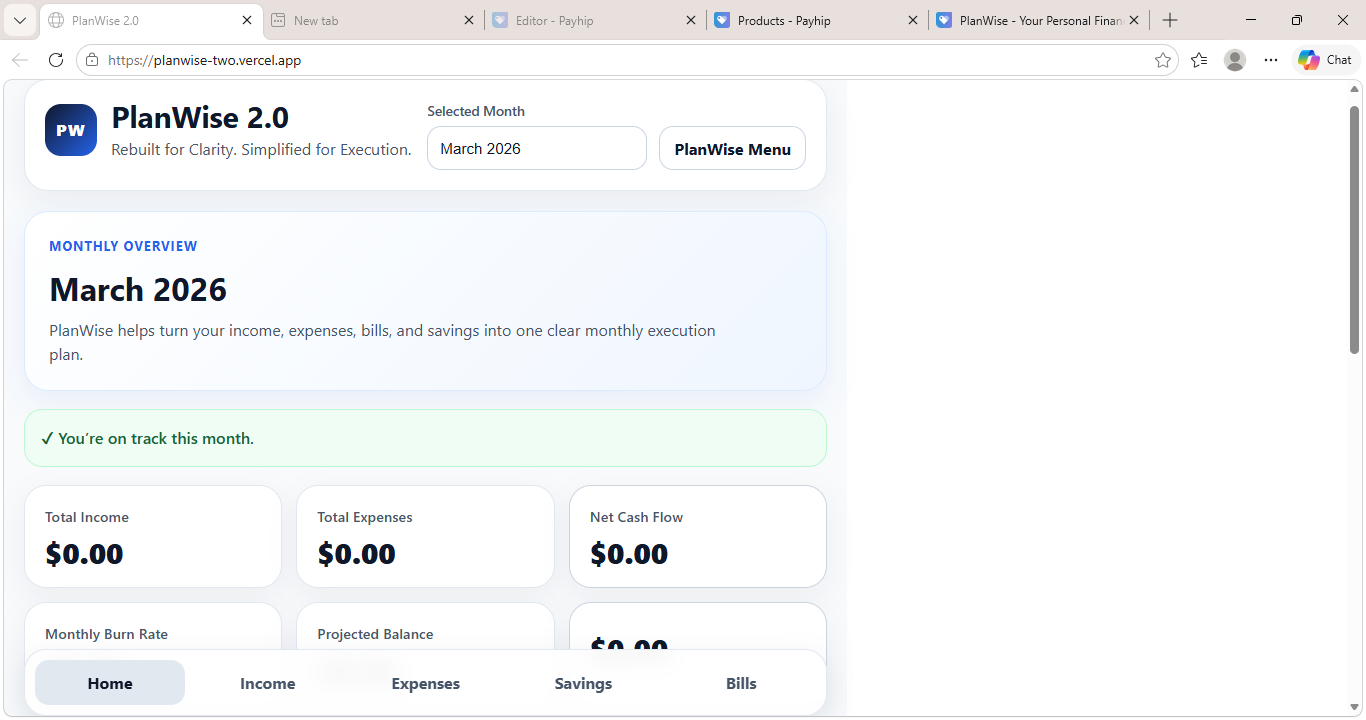
Task: Open the Bills tab
Action: pyautogui.click(x=741, y=684)
